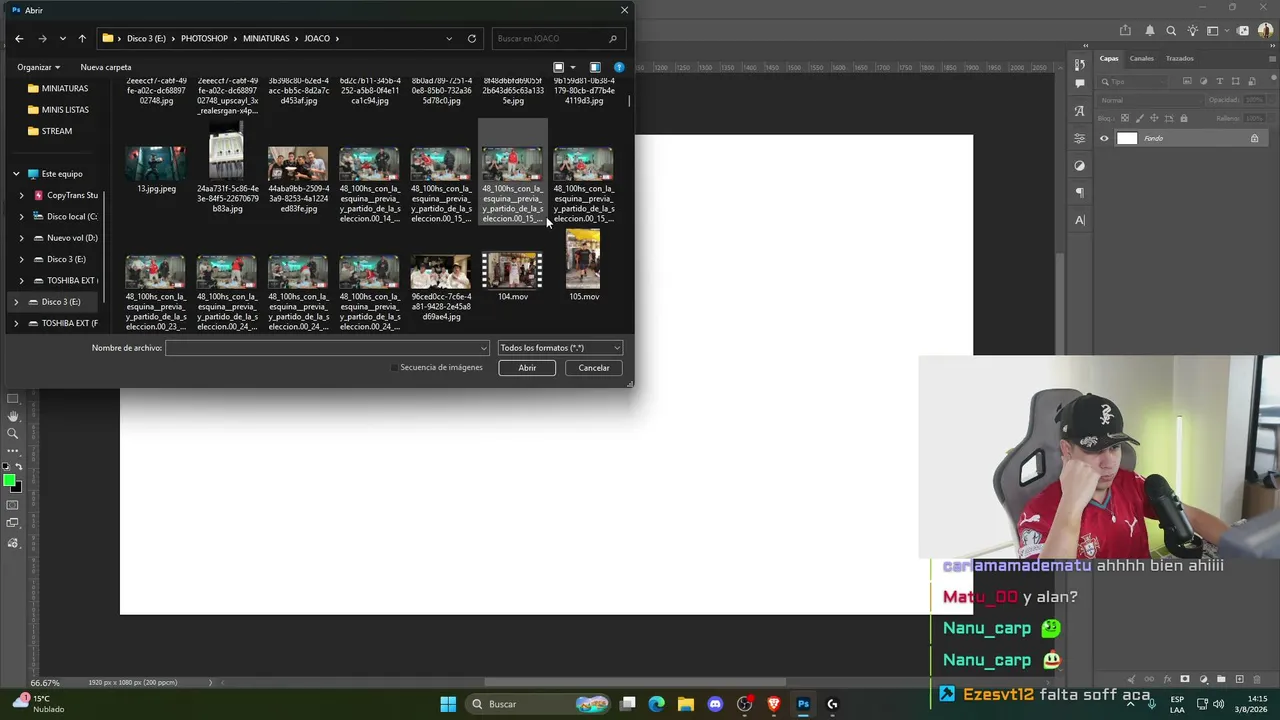This screenshot has height=720, width=1280.
Task: Open the Nombre de archivo history dropdown
Action: tap(484, 348)
